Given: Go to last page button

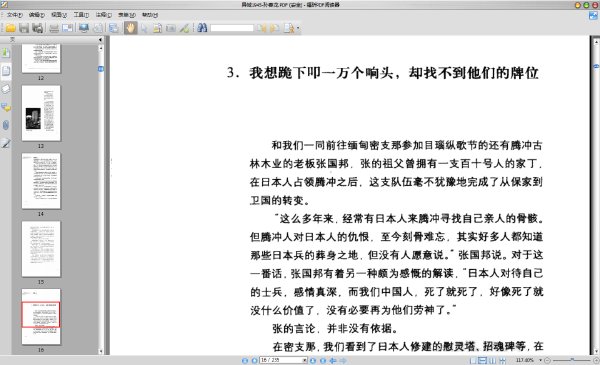Looking at the screenshot, I should (323, 360).
